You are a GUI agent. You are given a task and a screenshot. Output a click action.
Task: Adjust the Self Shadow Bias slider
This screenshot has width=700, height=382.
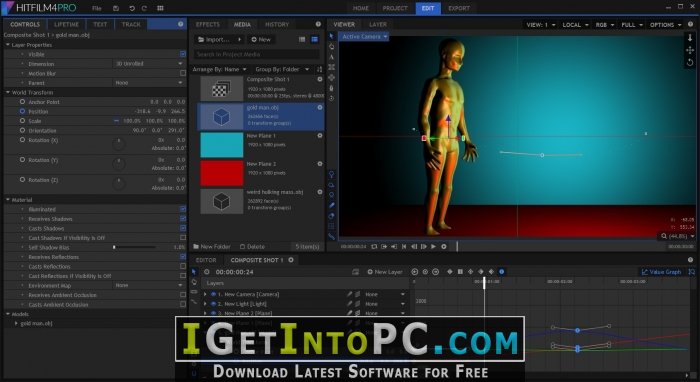134,247
